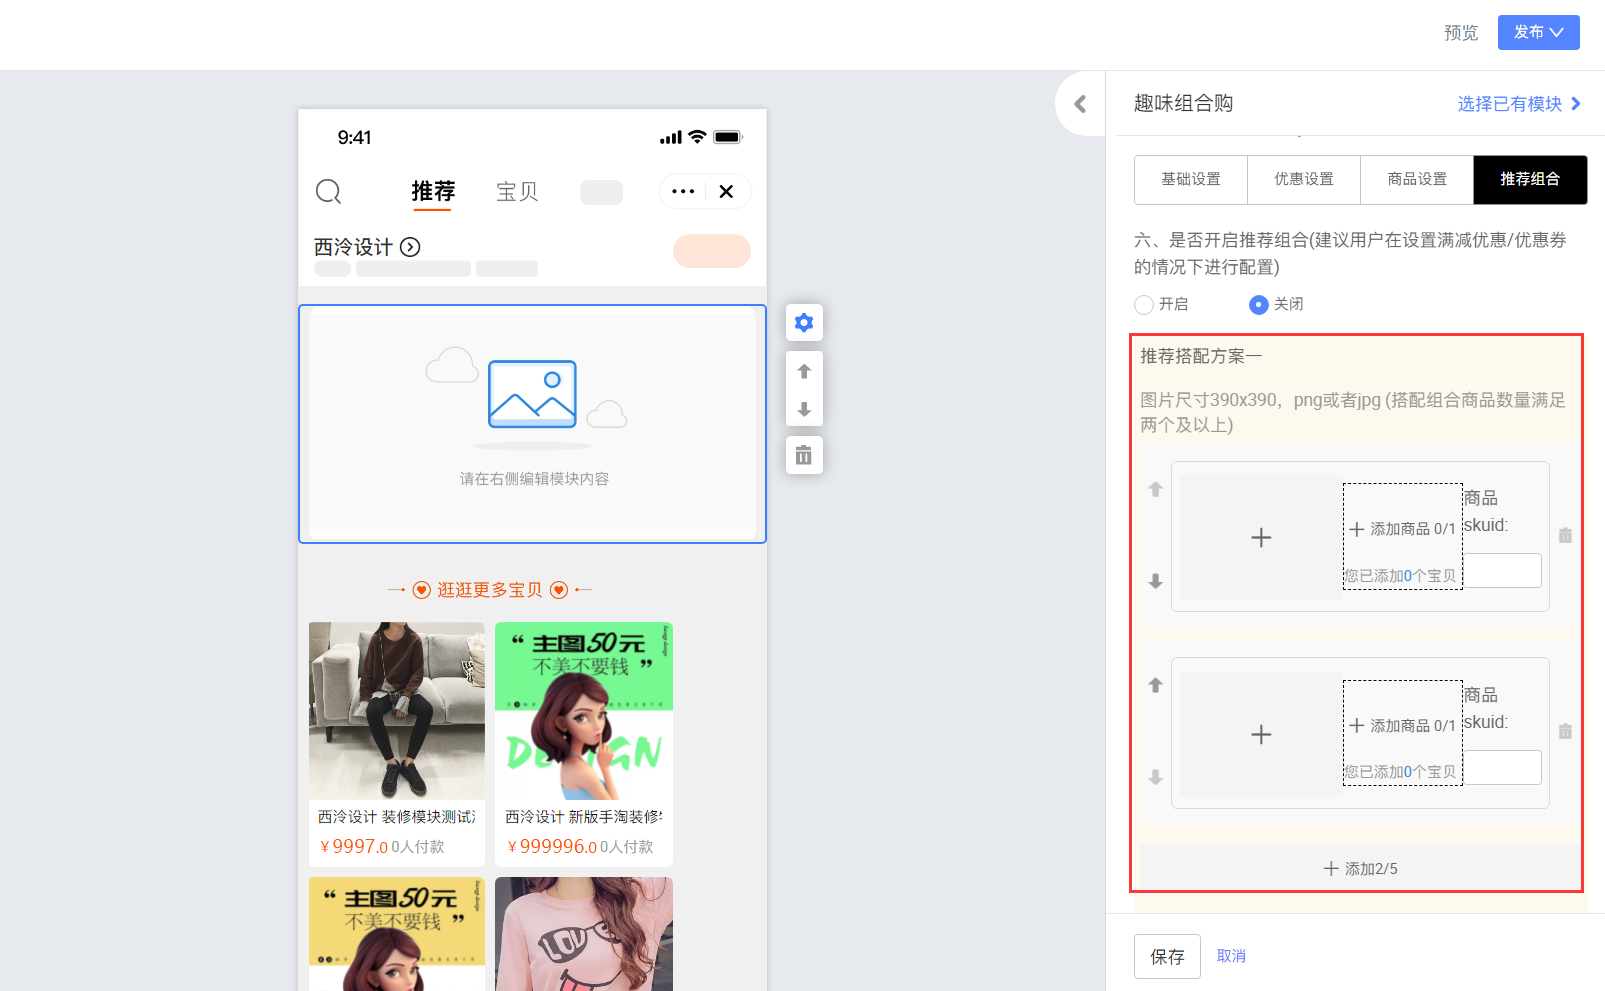Viewport: 1605px width, 991px height.
Task: Focus second item skuid input field
Action: (x=1502, y=768)
